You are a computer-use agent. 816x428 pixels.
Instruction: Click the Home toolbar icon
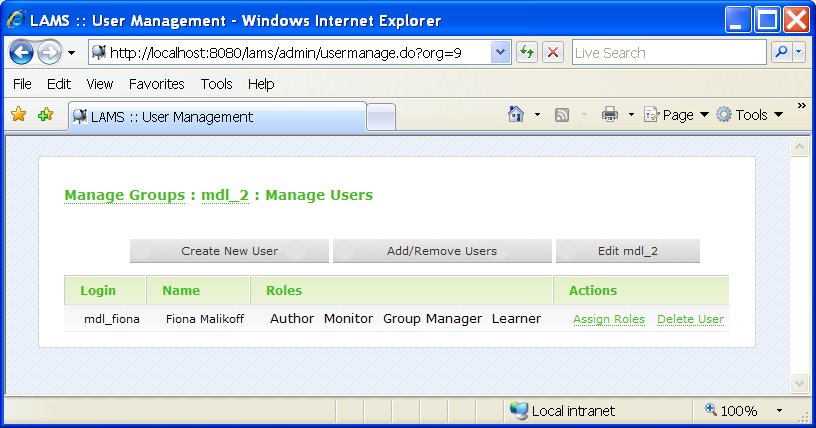(x=516, y=115)
